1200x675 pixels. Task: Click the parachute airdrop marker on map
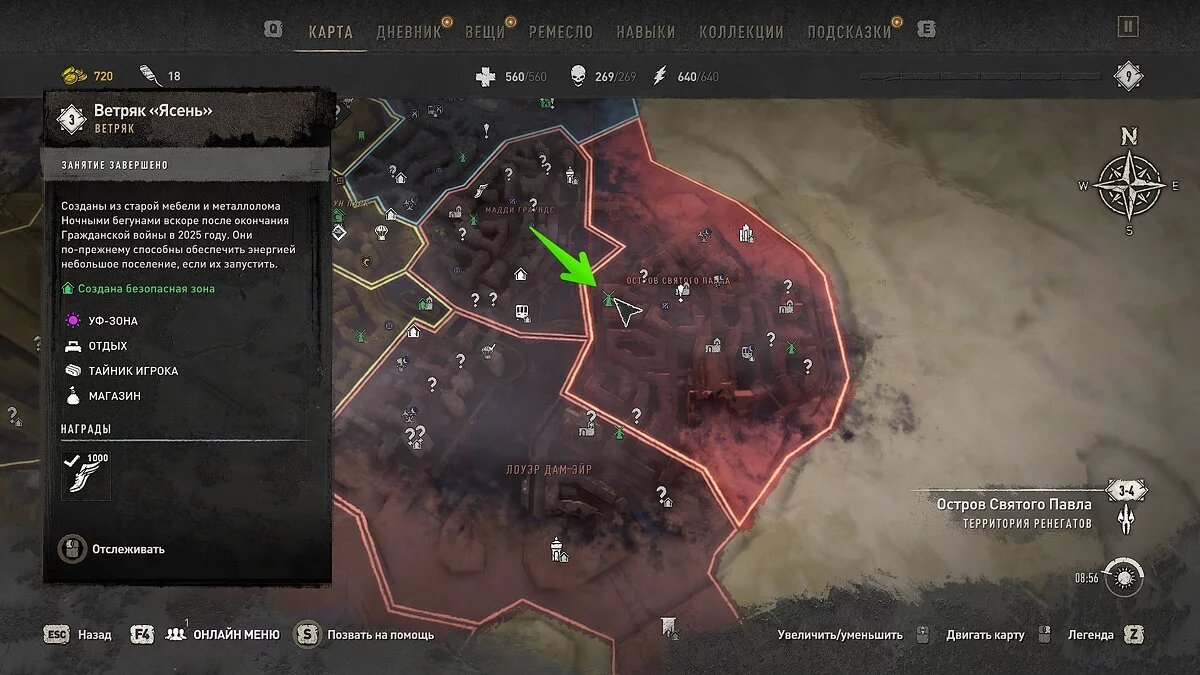[x=381, y=232]
